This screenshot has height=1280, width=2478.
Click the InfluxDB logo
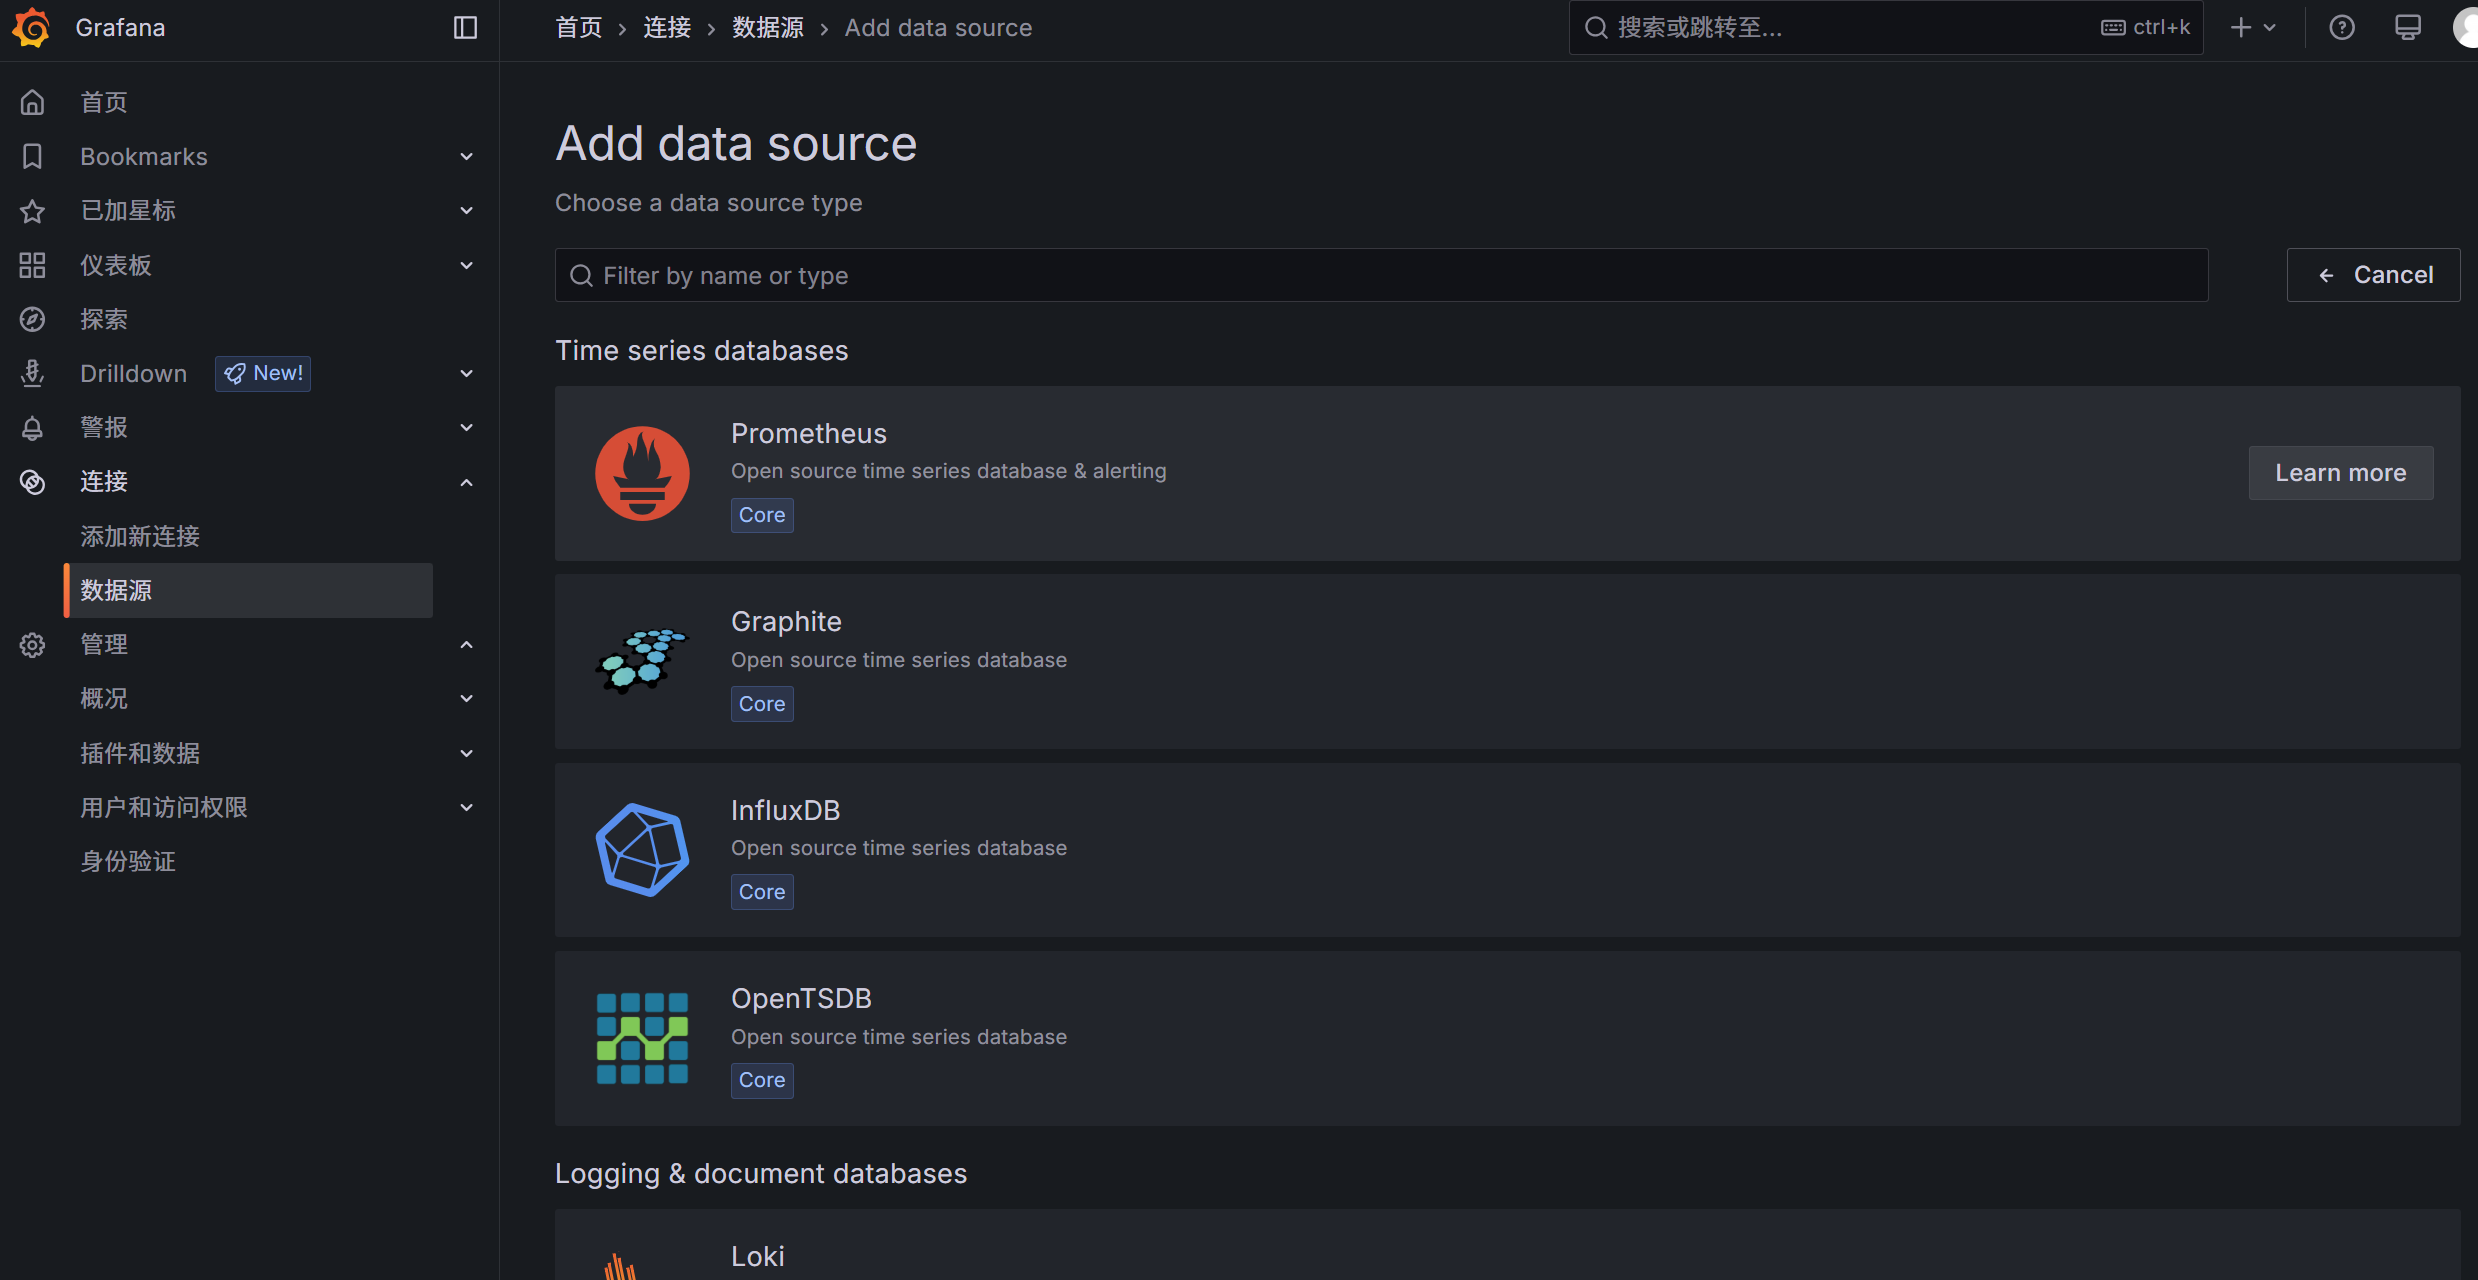[x=642, y=849]
